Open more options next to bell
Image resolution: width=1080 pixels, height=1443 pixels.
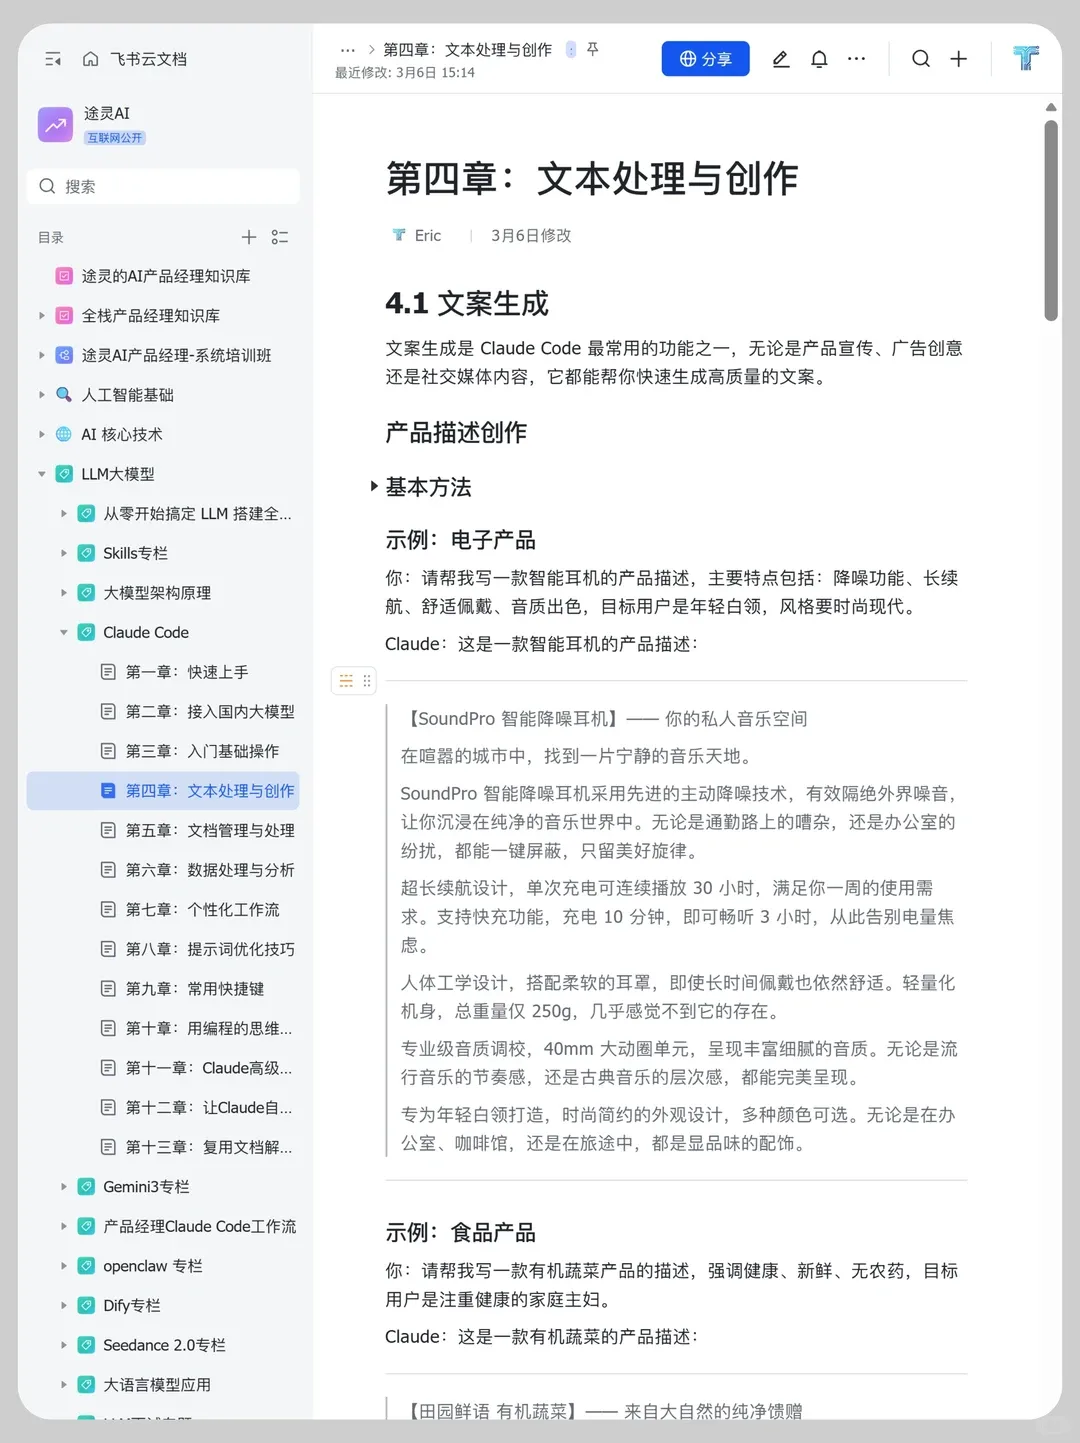point(856,59)
